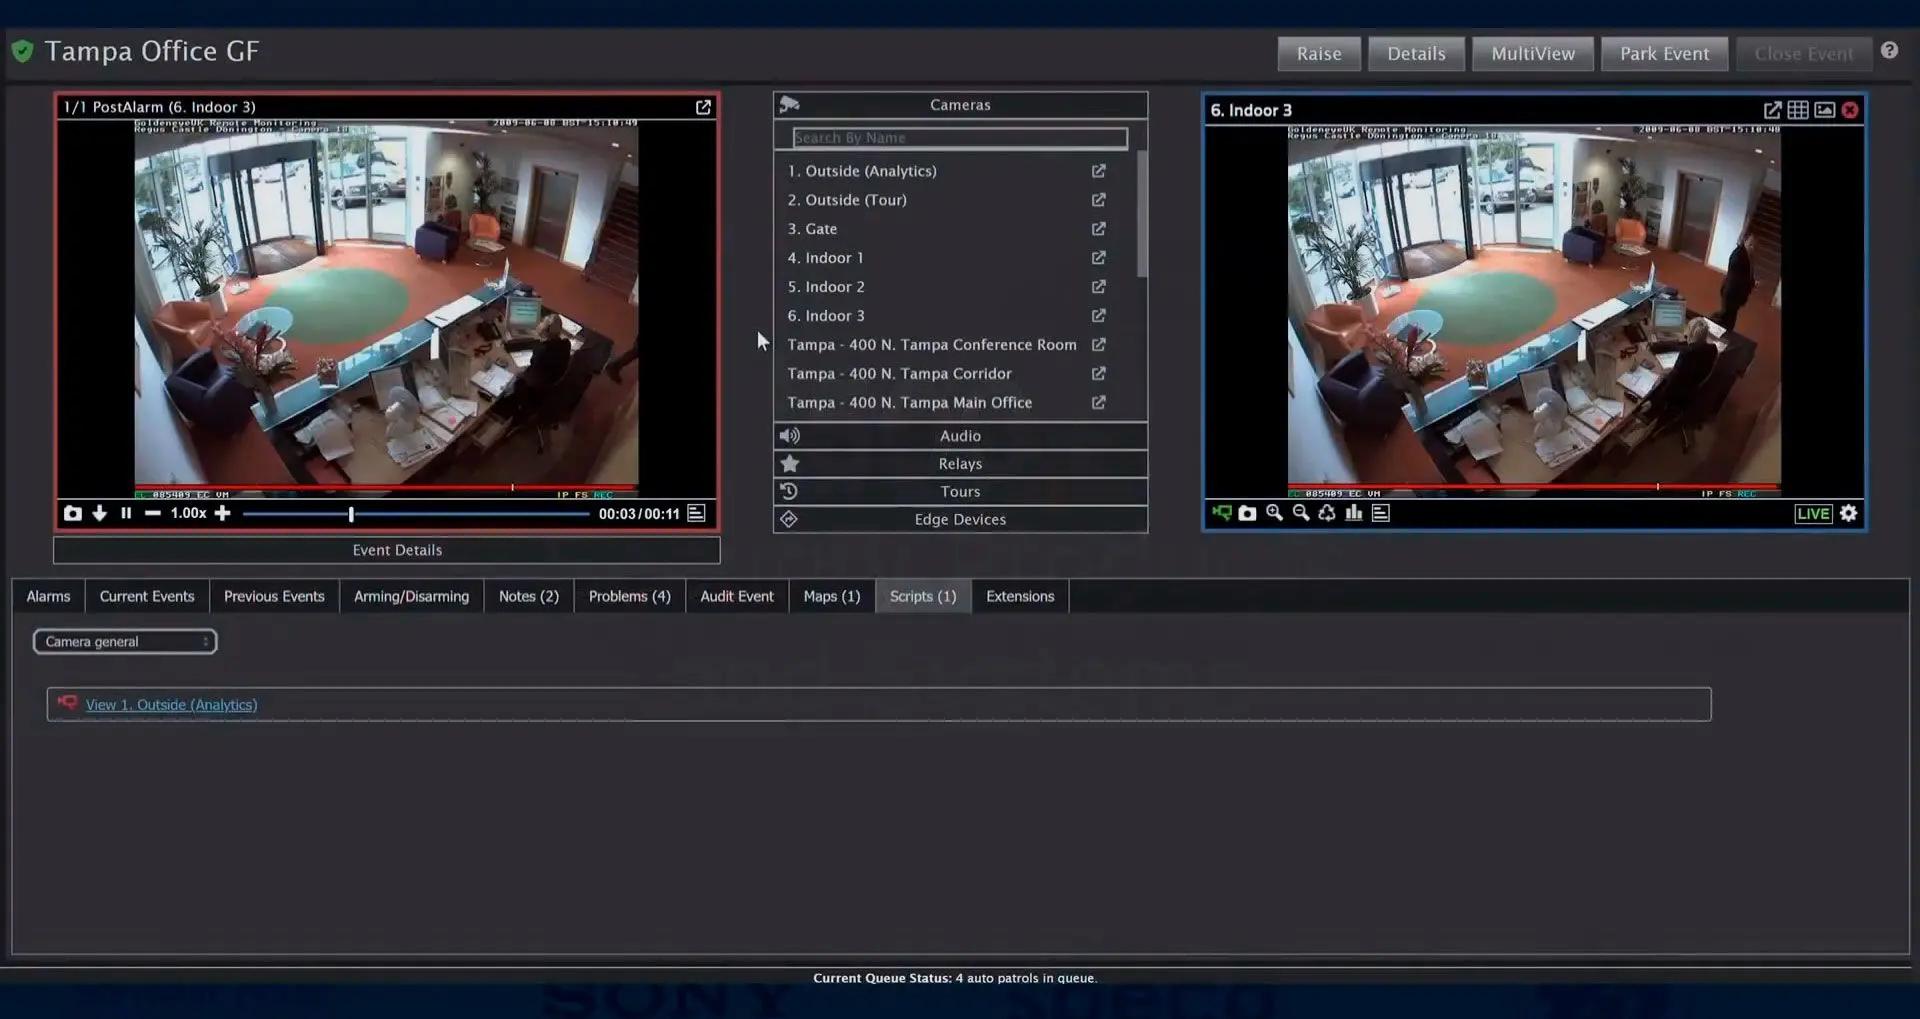This screenshot has width=1920, height=1019.
Task: Pause the PostAlarm playback
Action: tap(126, 513)
